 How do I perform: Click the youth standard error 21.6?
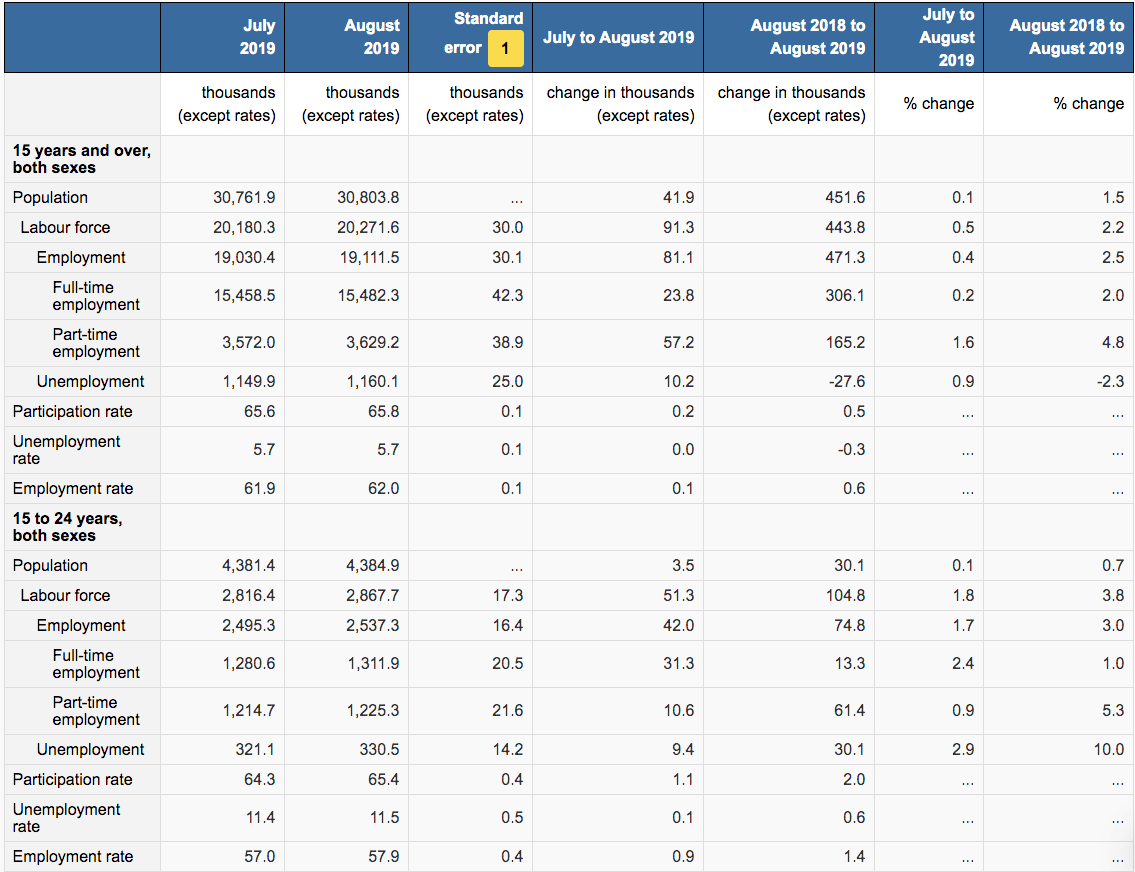click(507, 711)
